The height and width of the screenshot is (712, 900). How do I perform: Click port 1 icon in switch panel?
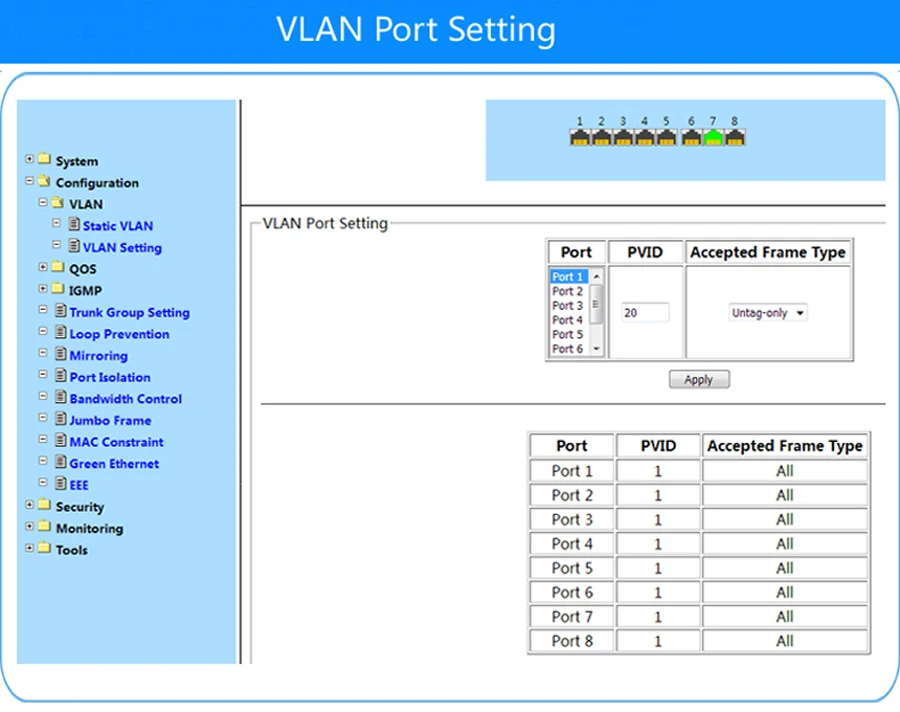point(580,137)
